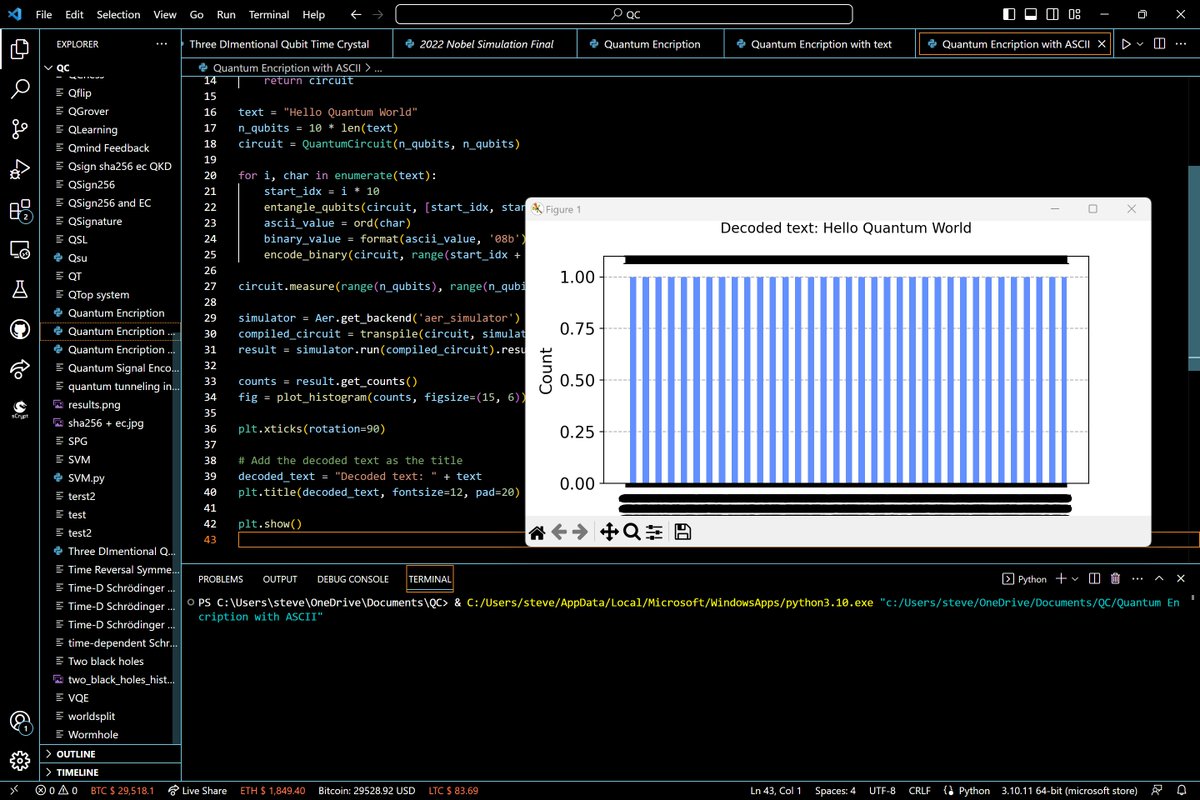This screenshot has height=800, width=1200.
Task: Reset the plot with Home icon
Action: (537, 532)
